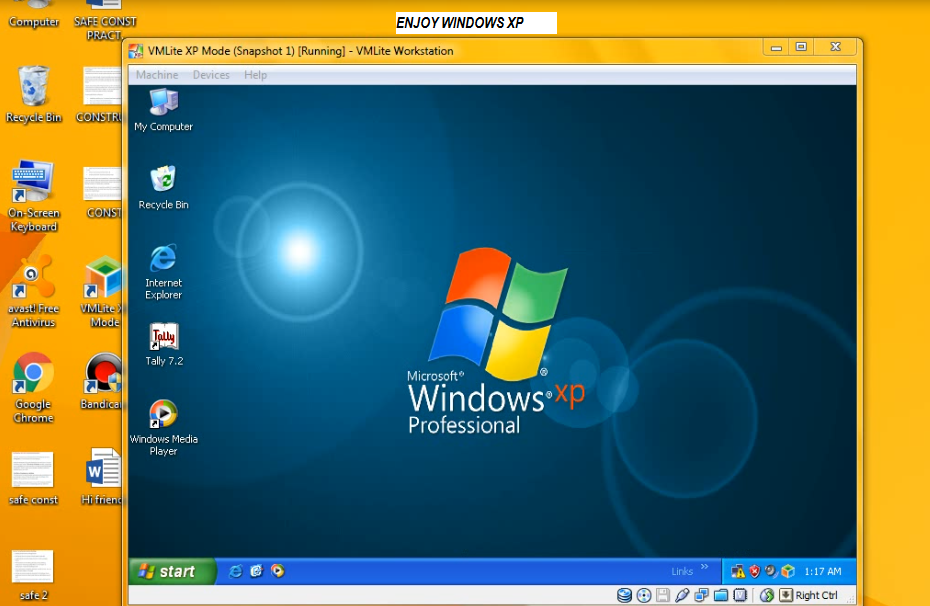This screenshot has height=606, width=930.
Task: Open the Machine menu
Action: point(156,74)
